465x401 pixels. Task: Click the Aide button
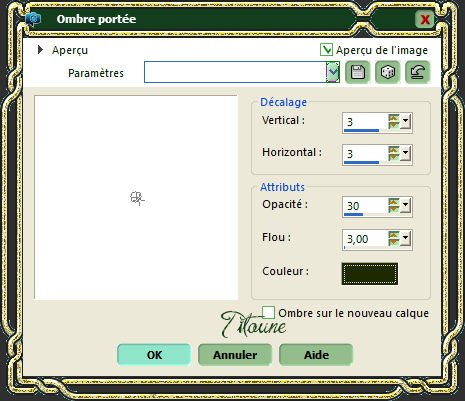pyautogui.click(x=316, y=355)
